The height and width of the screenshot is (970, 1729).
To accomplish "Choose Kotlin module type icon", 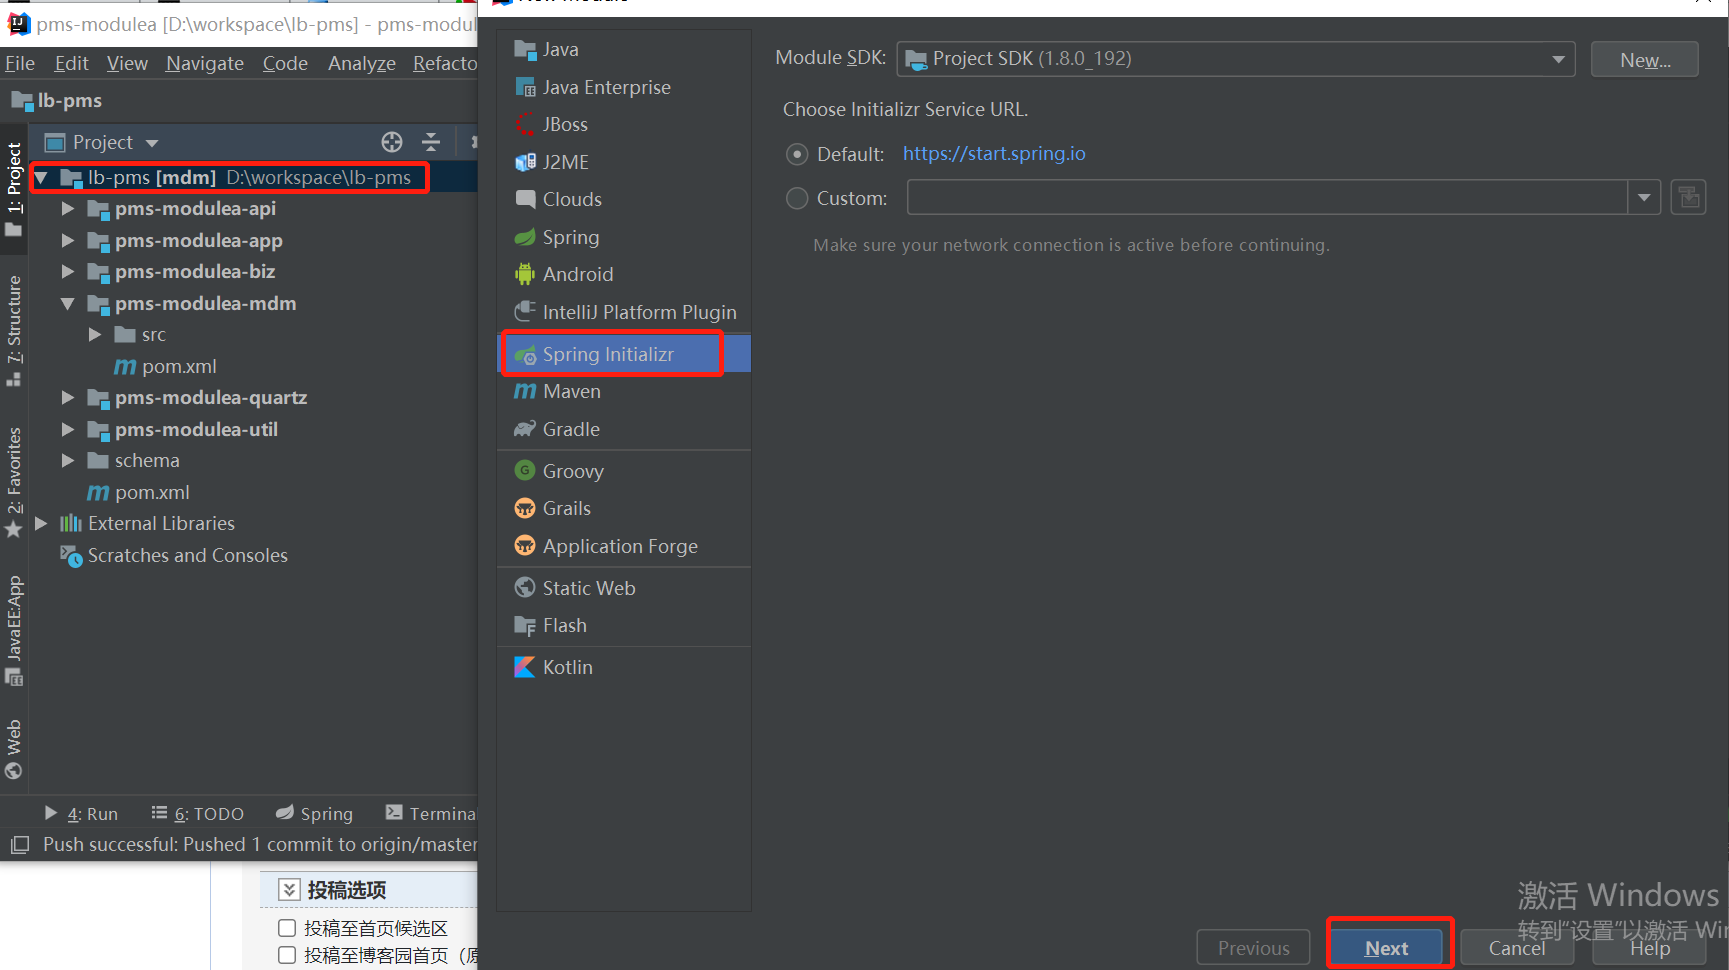I will (525, 667).
